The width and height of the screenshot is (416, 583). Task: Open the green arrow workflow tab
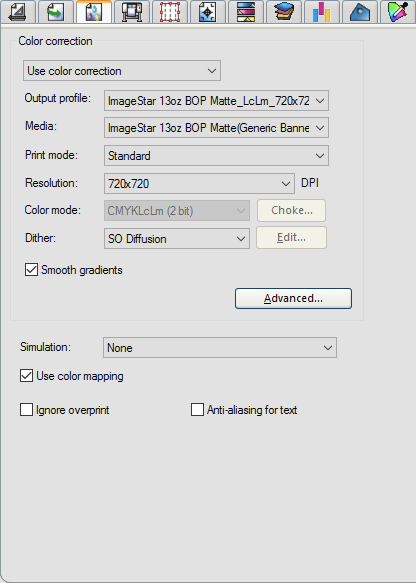(x=55, y=12)
